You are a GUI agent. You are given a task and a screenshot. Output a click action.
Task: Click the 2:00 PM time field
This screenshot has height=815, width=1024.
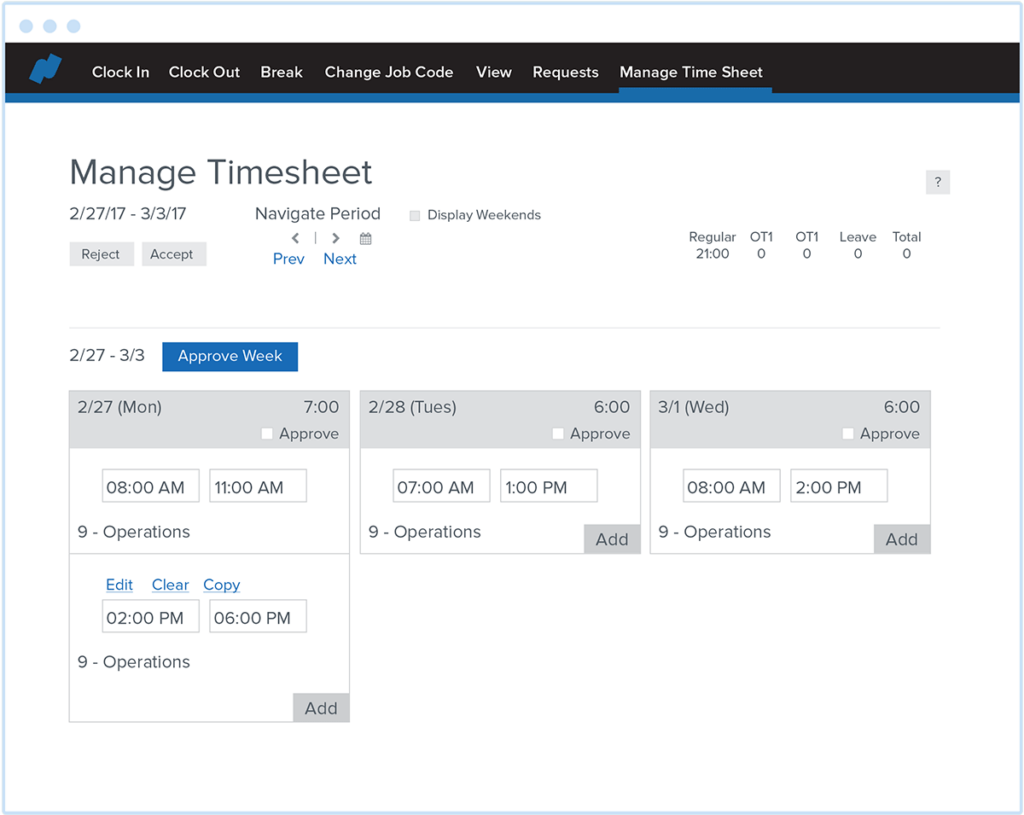[839, 486]
